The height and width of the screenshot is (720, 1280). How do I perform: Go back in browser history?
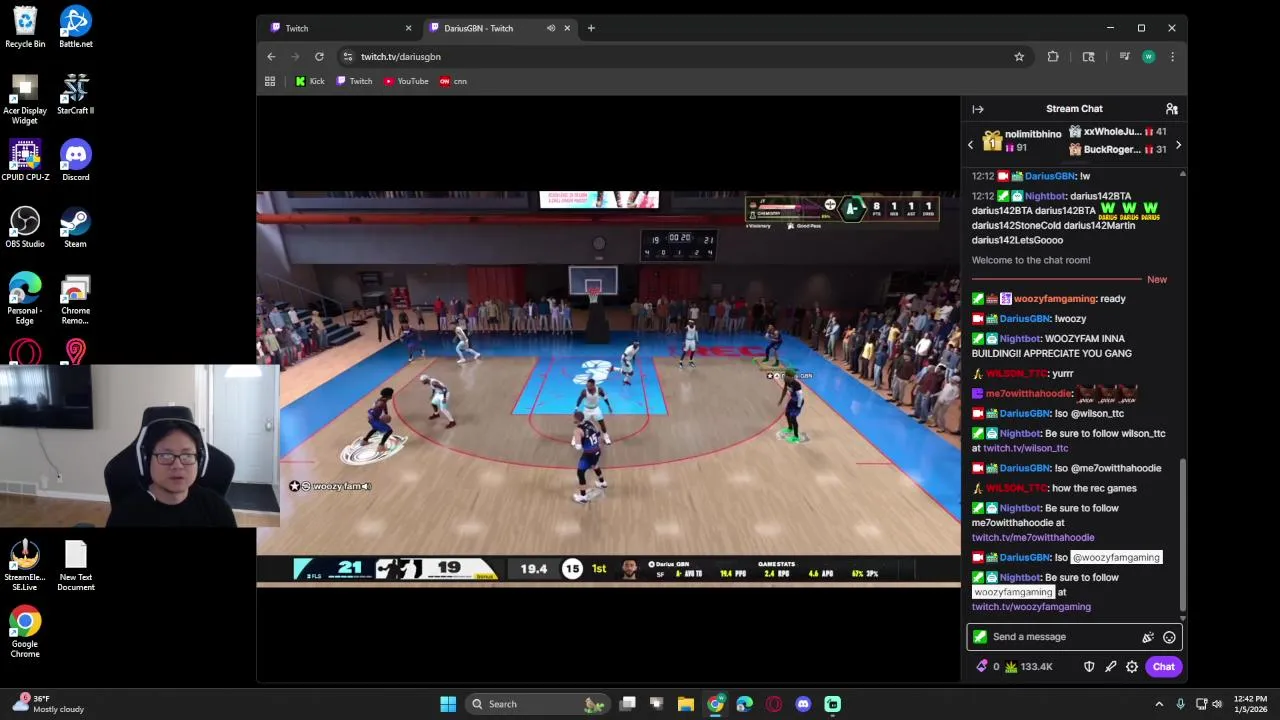(271, 57)
